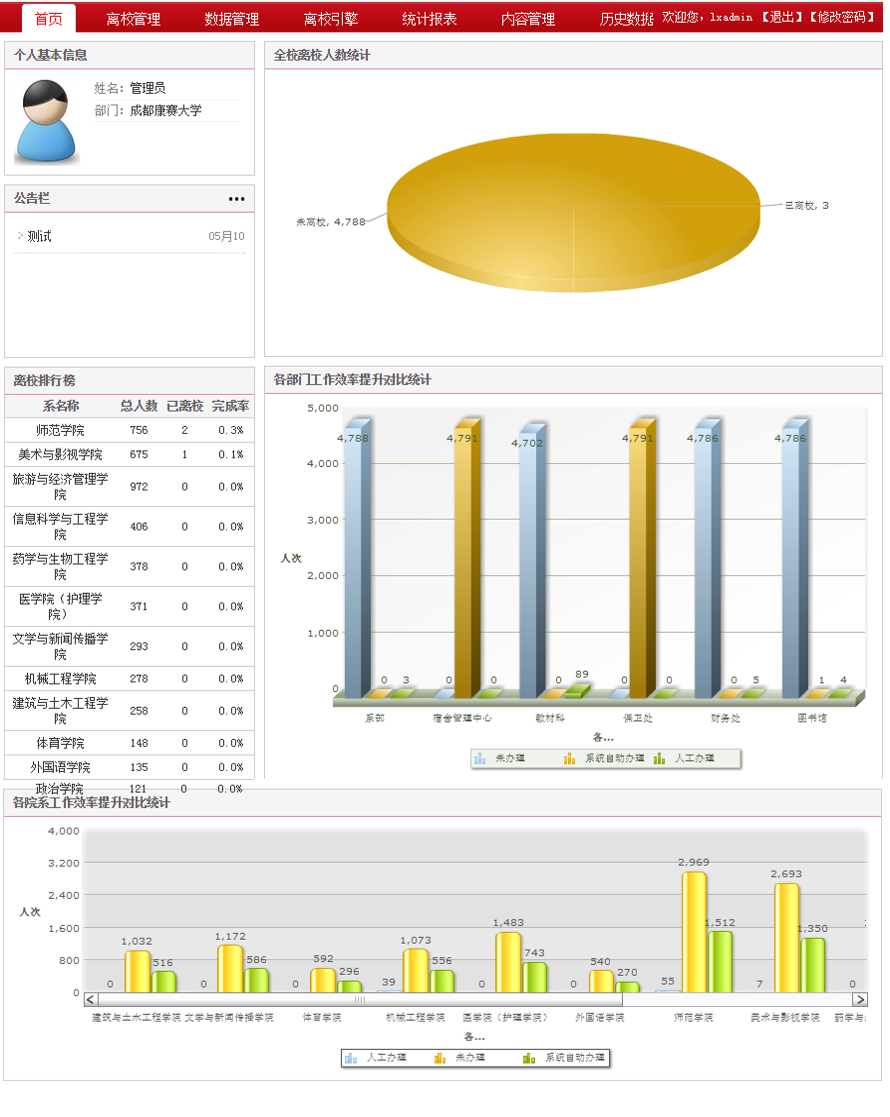Screen dimensions: 890x1117
Task: Switch to the 首页 tab
Action: pos(48,19)
